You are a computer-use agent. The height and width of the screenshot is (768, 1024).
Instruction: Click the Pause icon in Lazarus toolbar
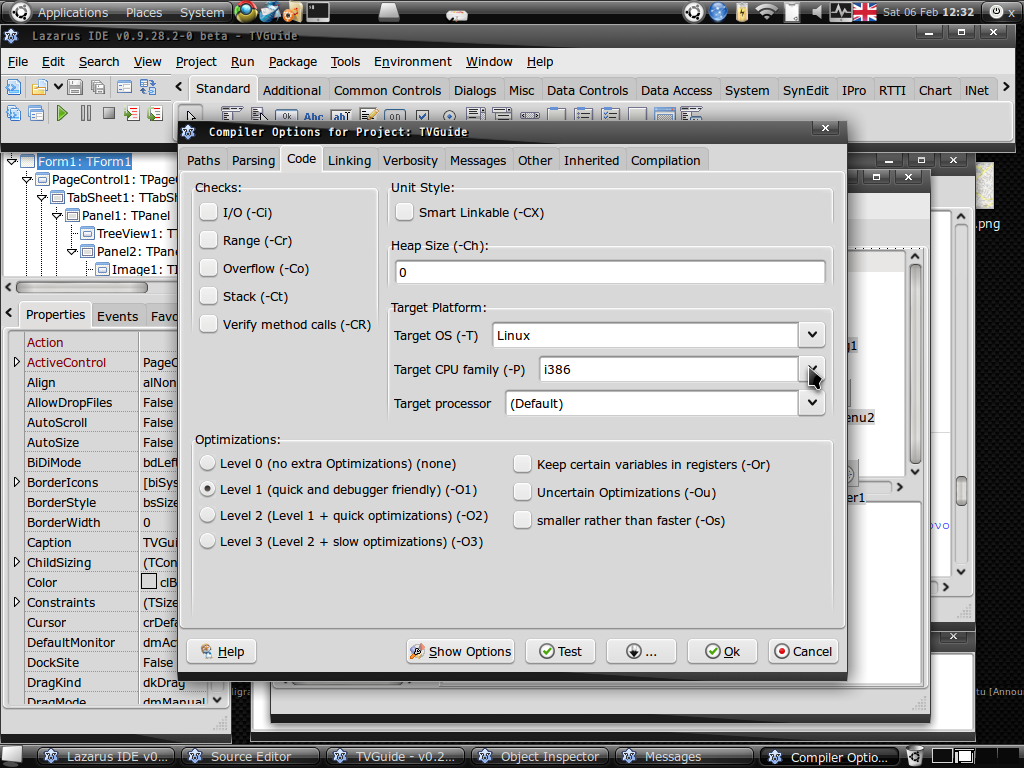click(x=86, y=114)
